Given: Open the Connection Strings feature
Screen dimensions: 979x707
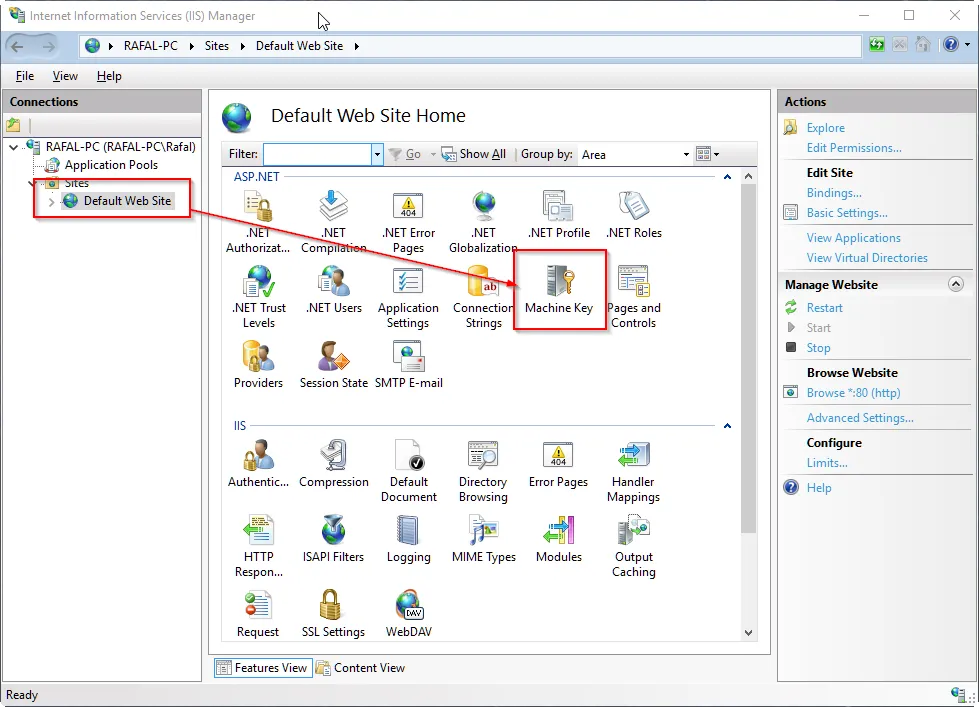Looking at the screenshot, I should click(x=483, y=297).
